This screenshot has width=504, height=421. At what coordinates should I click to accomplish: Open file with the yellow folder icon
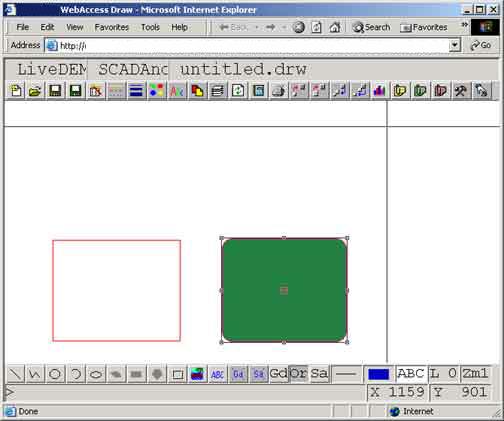[x=35, y=91]
